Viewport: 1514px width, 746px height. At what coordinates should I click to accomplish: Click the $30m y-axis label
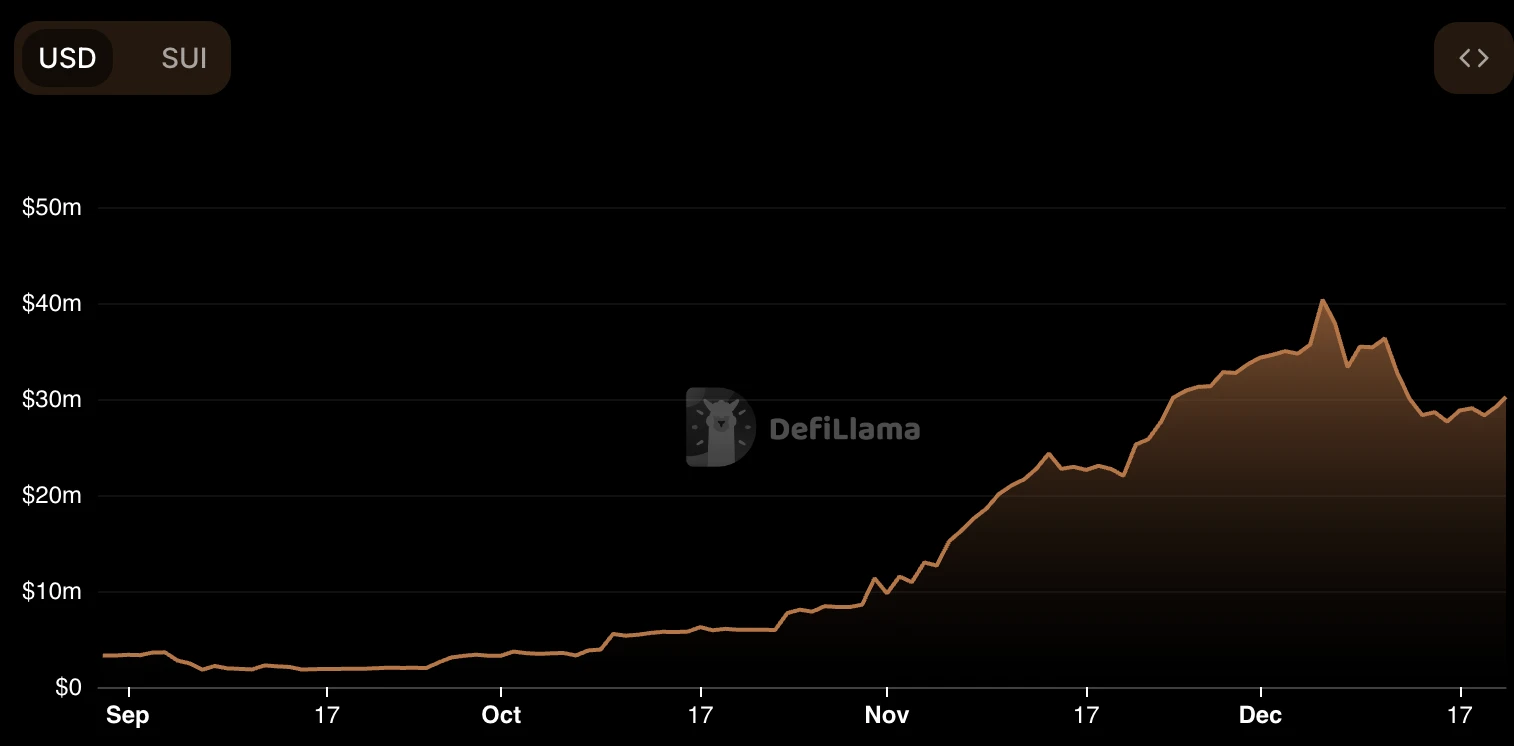(x=51, y=400)
